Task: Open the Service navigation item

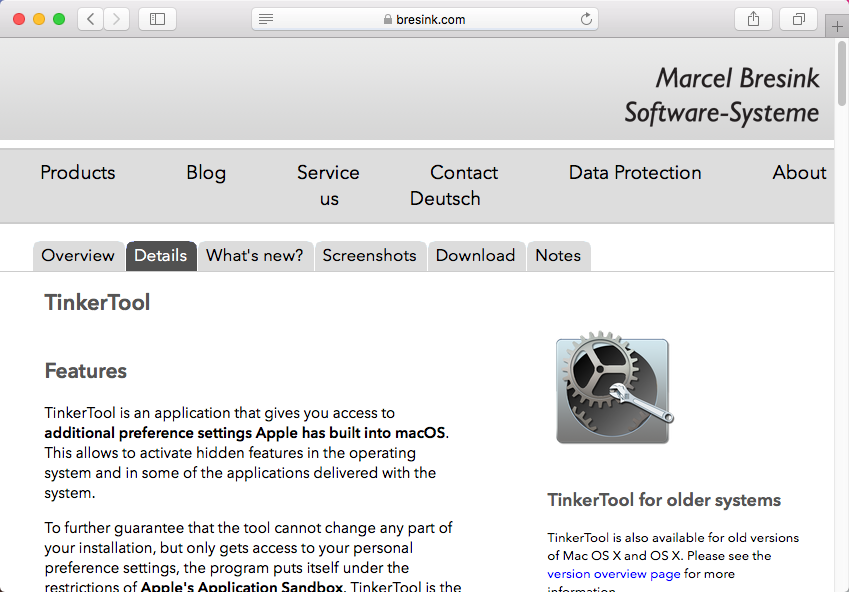Action: [328, 172]
